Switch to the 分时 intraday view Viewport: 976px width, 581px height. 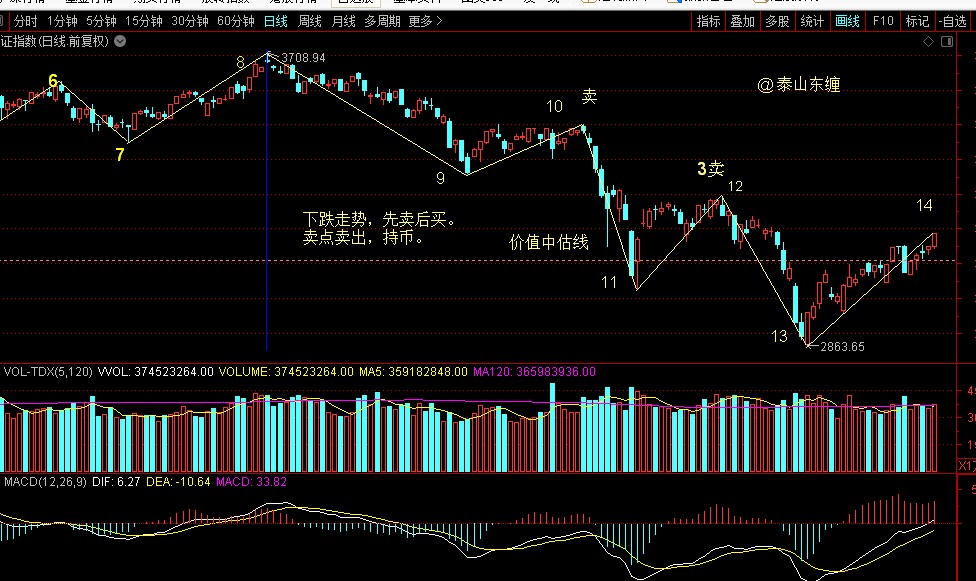[x=26, y=21]
